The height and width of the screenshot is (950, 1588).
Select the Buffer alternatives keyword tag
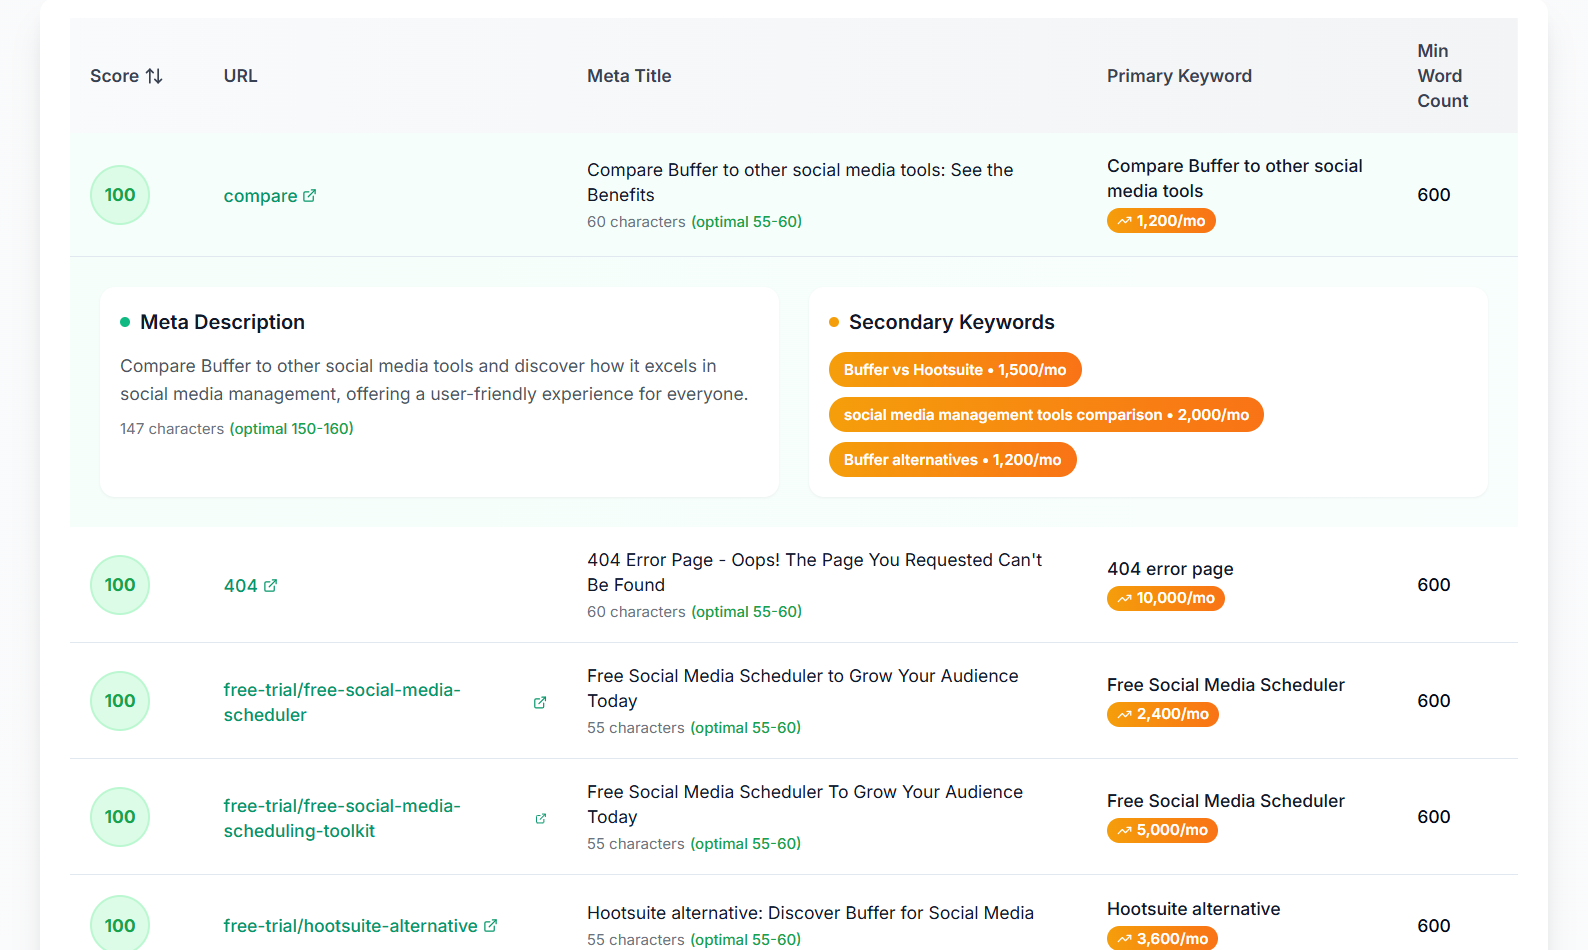(952, 460)
